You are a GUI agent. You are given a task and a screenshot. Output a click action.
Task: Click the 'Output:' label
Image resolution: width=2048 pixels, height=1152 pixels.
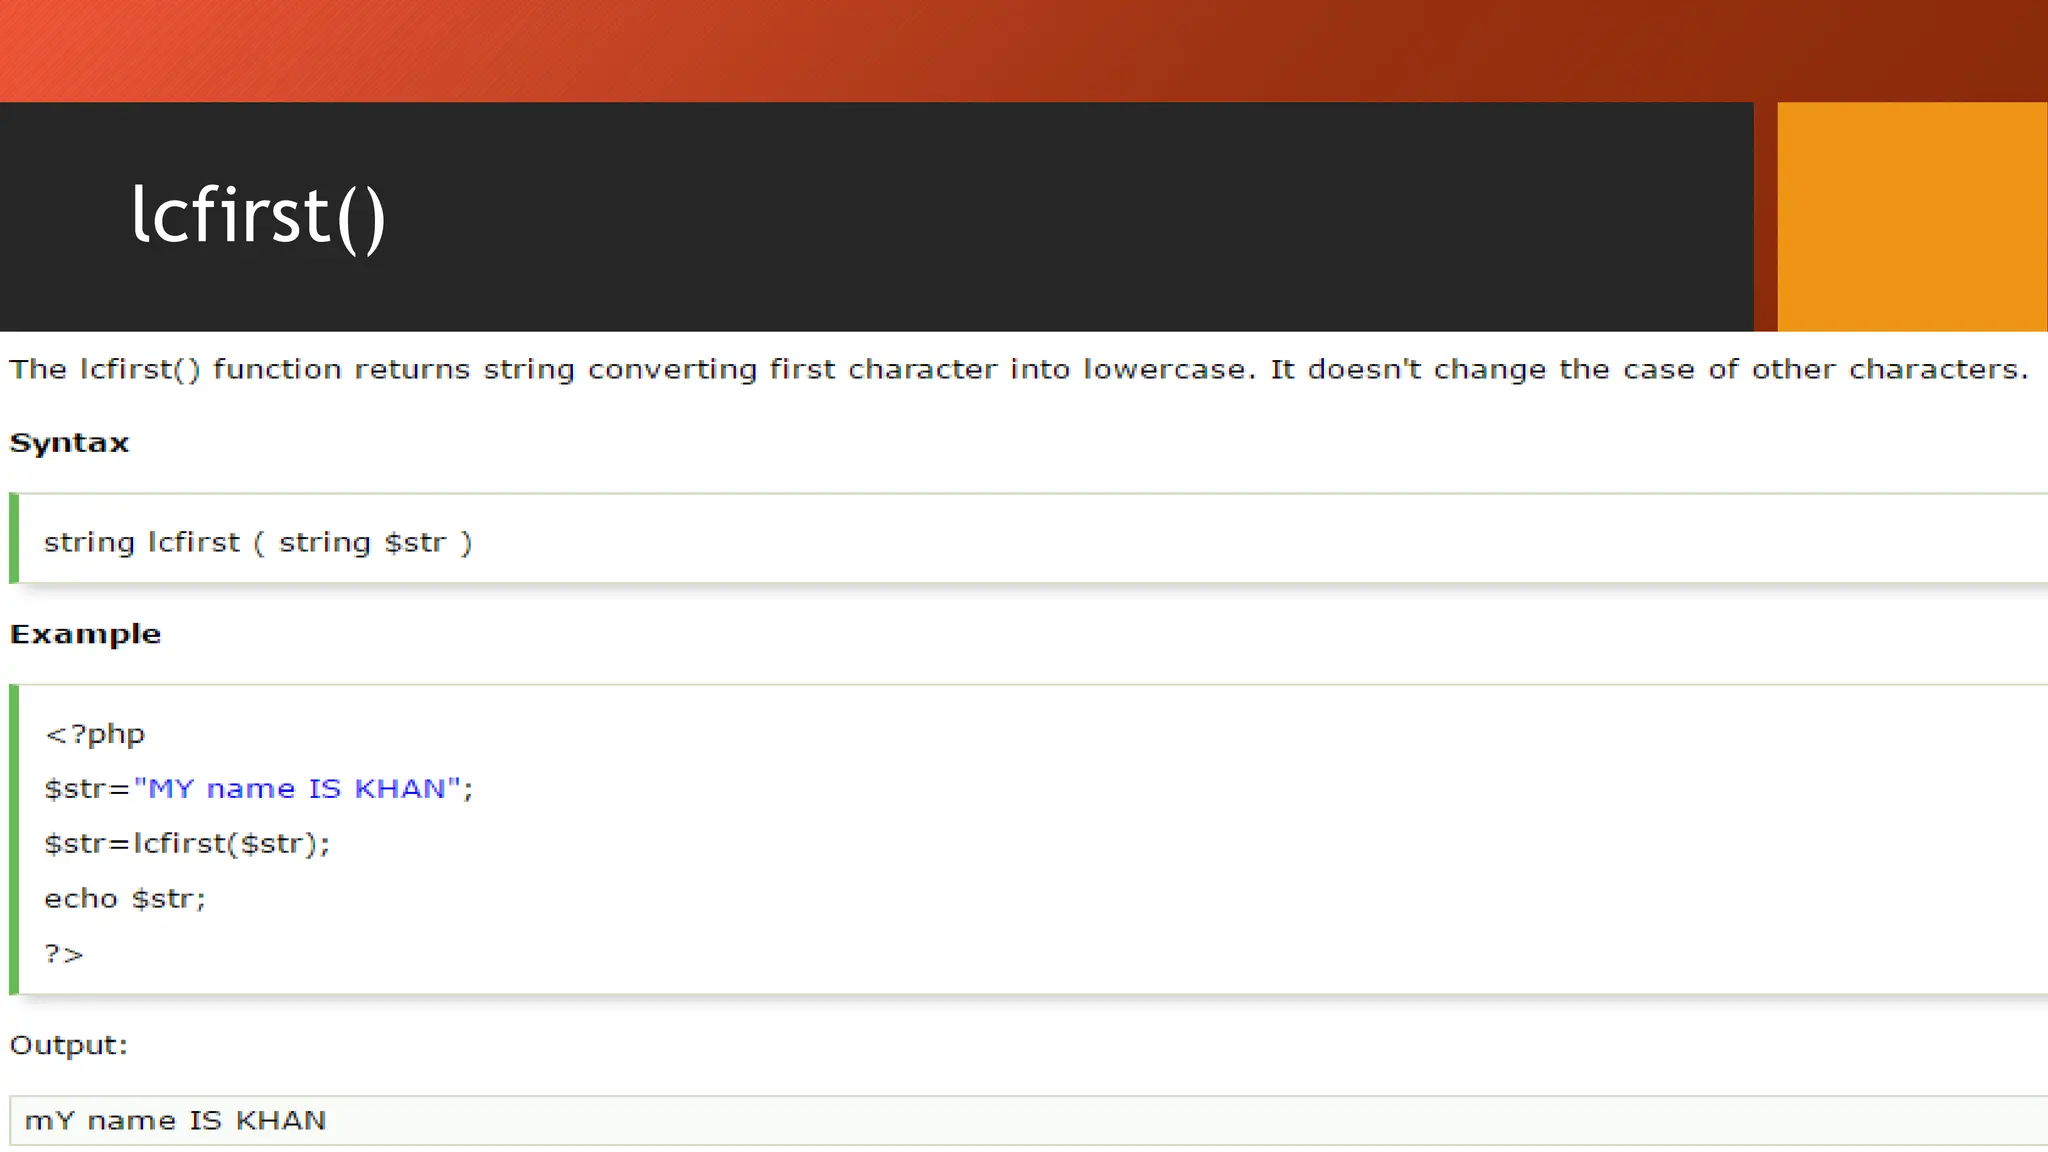point(69,1046)
